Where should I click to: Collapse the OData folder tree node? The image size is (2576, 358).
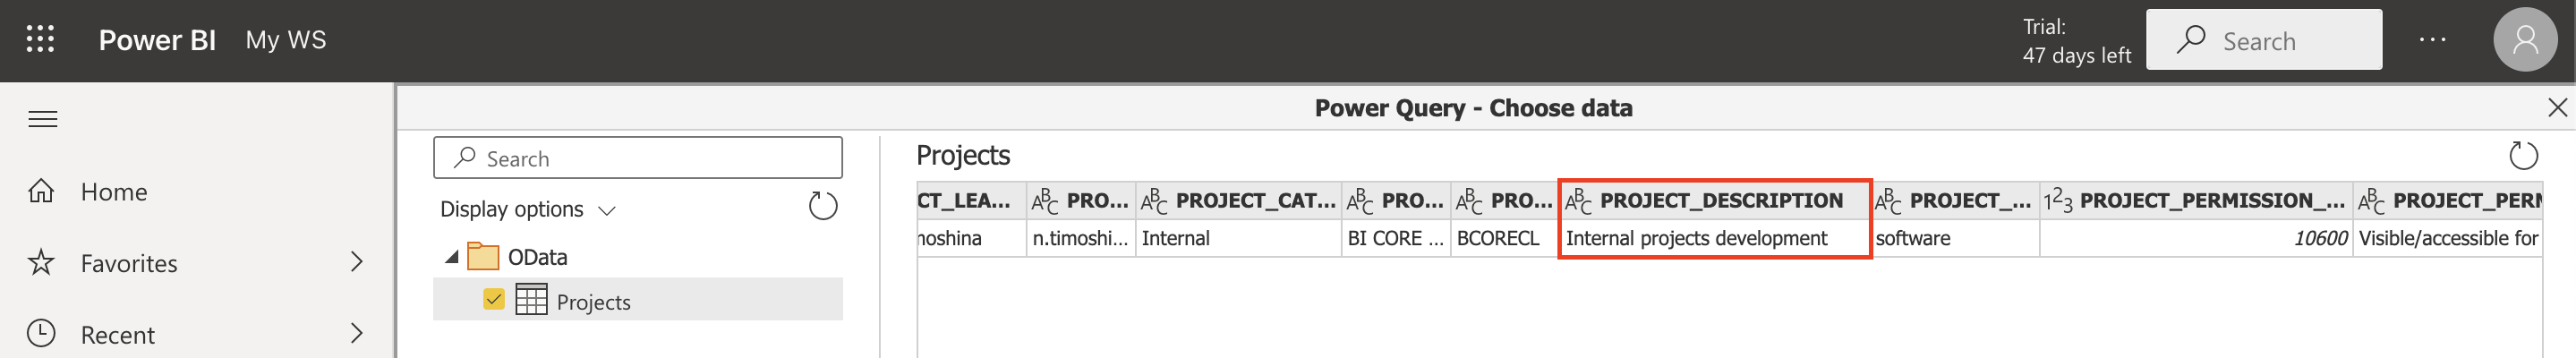(x=452, y=257)
